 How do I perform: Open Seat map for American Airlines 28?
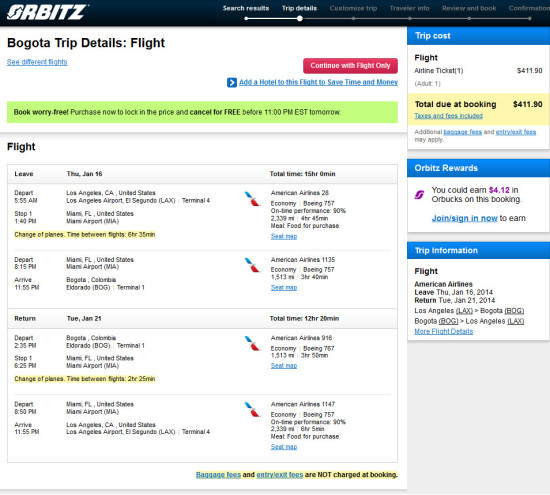[284, 236]
